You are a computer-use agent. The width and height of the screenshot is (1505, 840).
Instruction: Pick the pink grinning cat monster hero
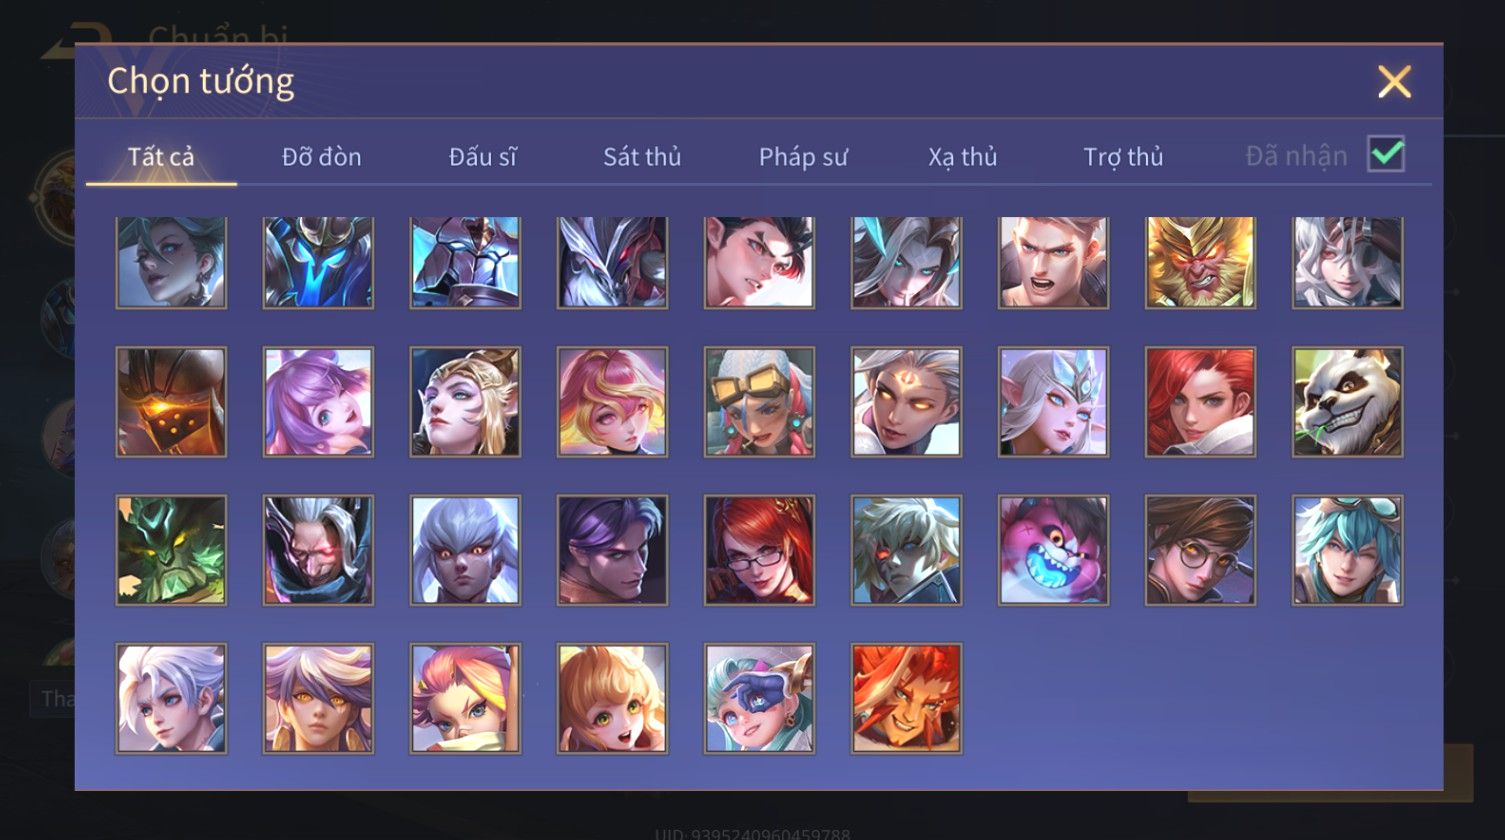coord(1053,550)
